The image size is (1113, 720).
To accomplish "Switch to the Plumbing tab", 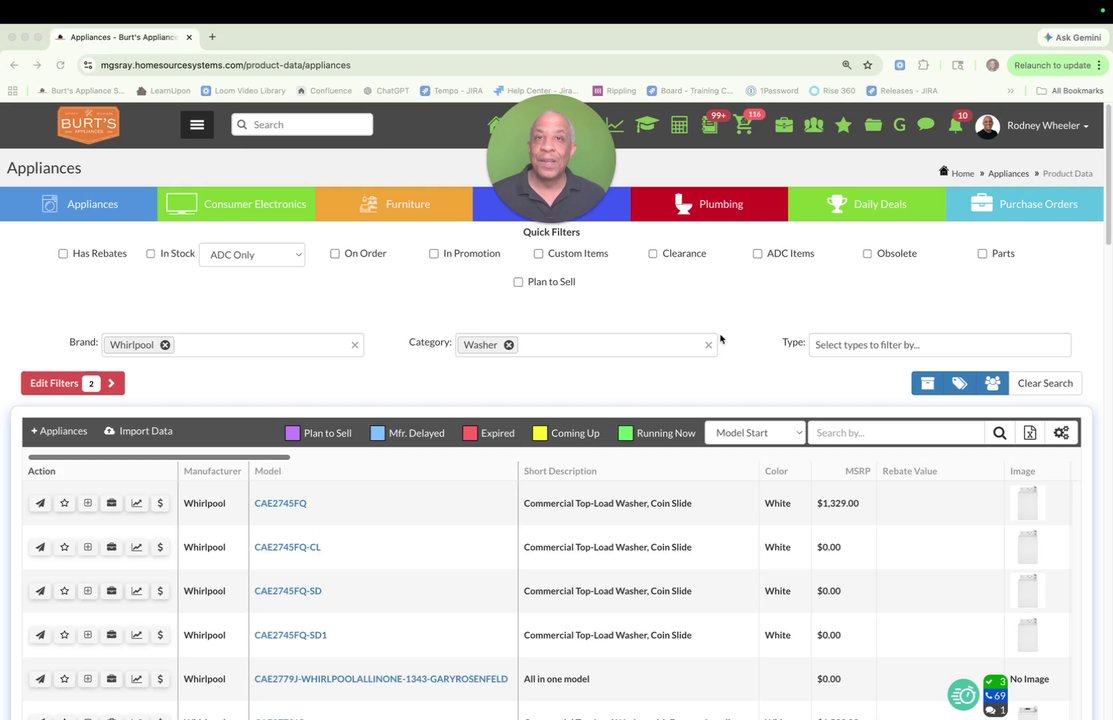I will pyautogui.click(x=709, y=204).
